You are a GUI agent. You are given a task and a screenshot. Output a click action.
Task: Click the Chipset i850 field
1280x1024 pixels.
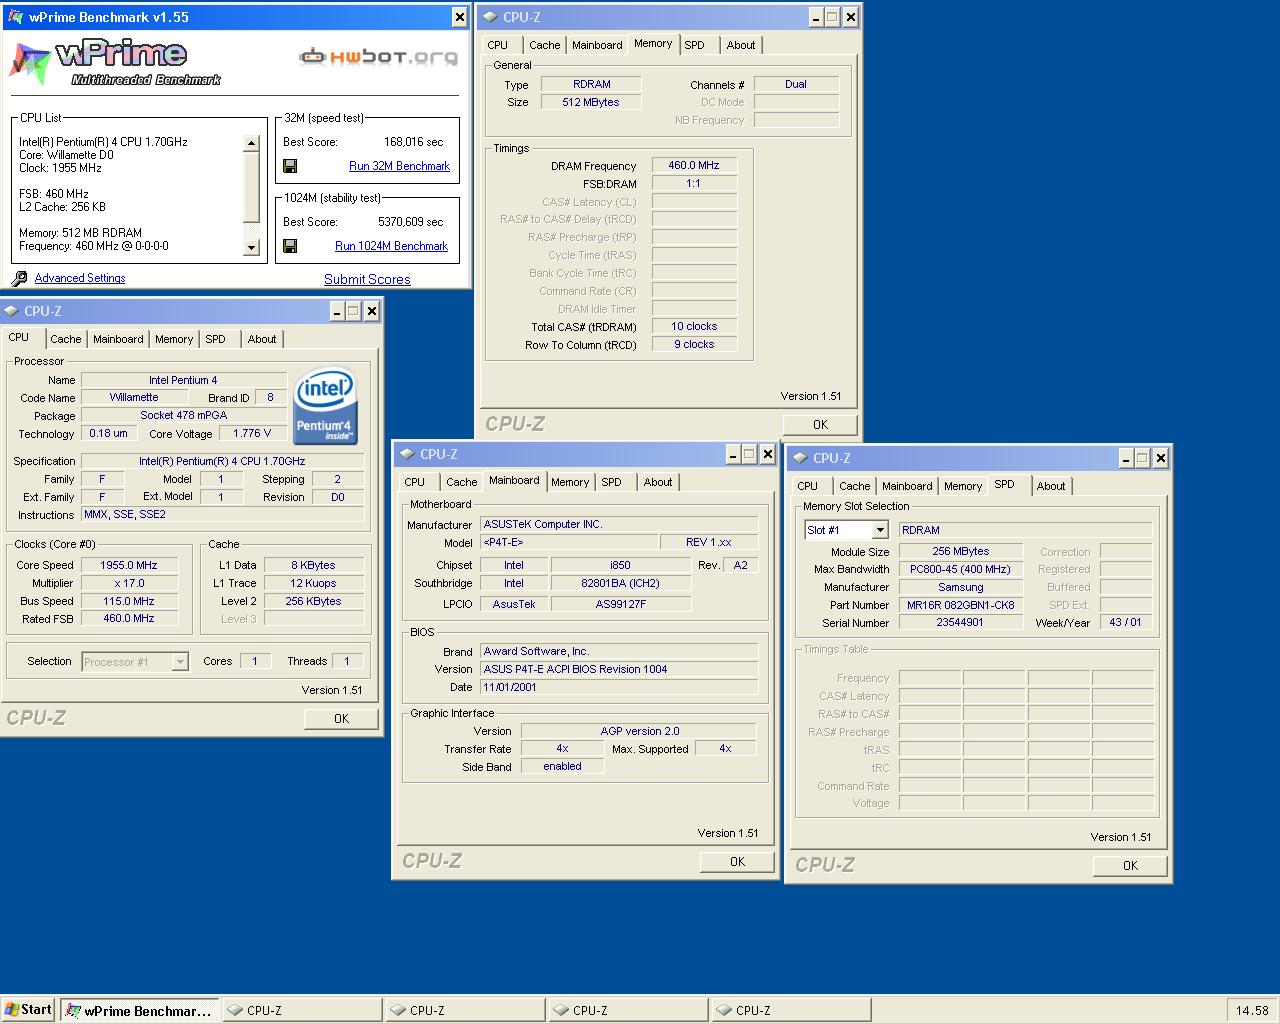(620, 565)
